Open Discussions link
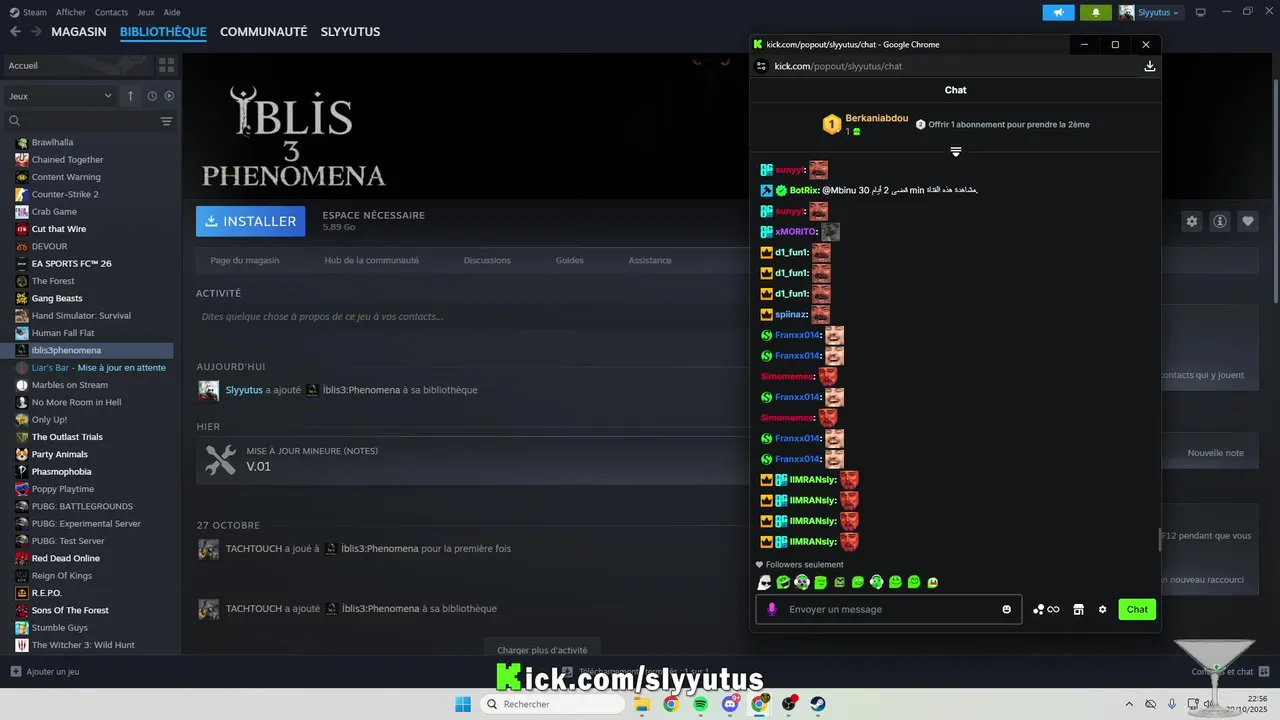This screenshot has height=720, width=1280. coord(487,260)
